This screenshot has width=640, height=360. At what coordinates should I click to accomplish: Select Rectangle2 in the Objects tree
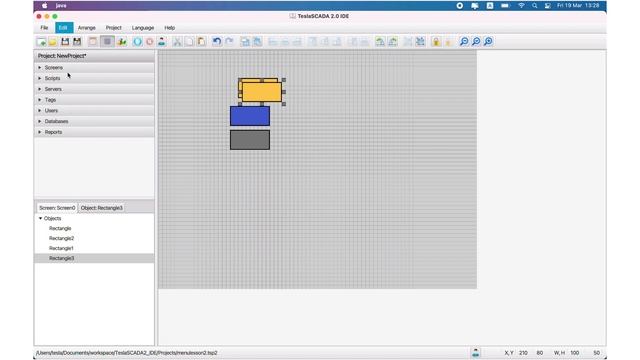click(62, 238)
